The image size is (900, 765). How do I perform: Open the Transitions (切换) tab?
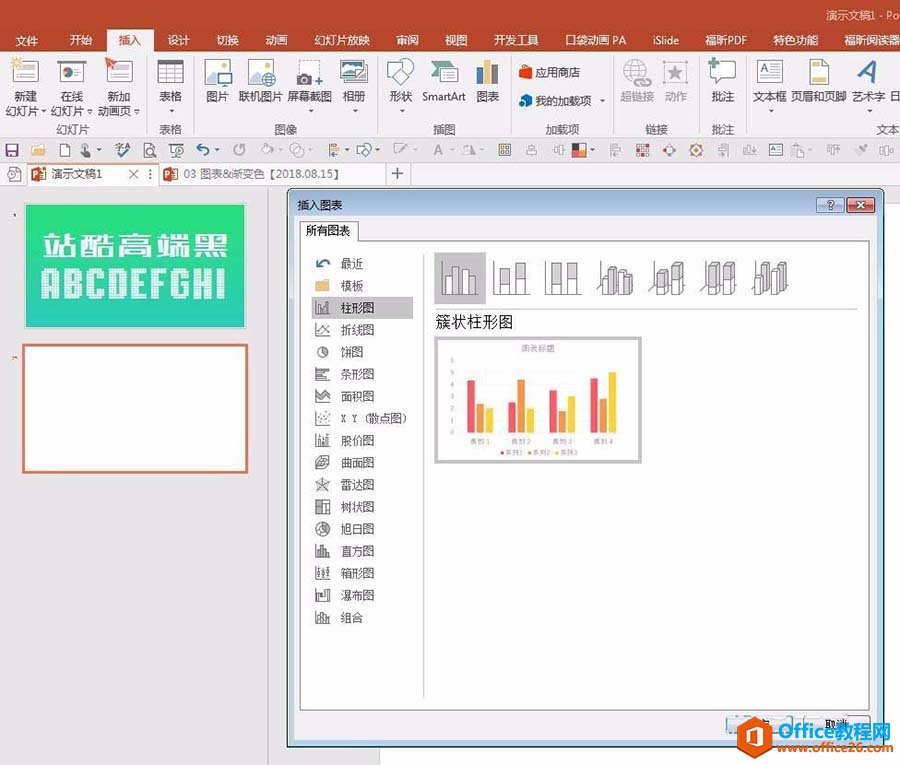227,40
